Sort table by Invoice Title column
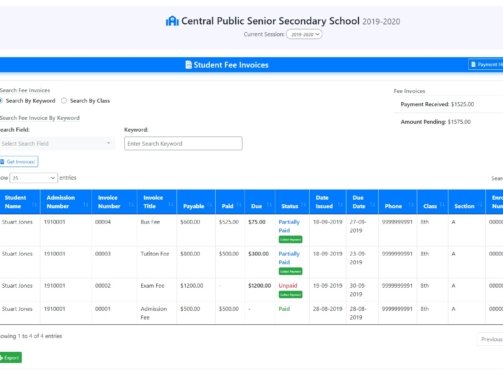This screenshot has height=378, width=503. pyautogui.click(x=157, y=202)
